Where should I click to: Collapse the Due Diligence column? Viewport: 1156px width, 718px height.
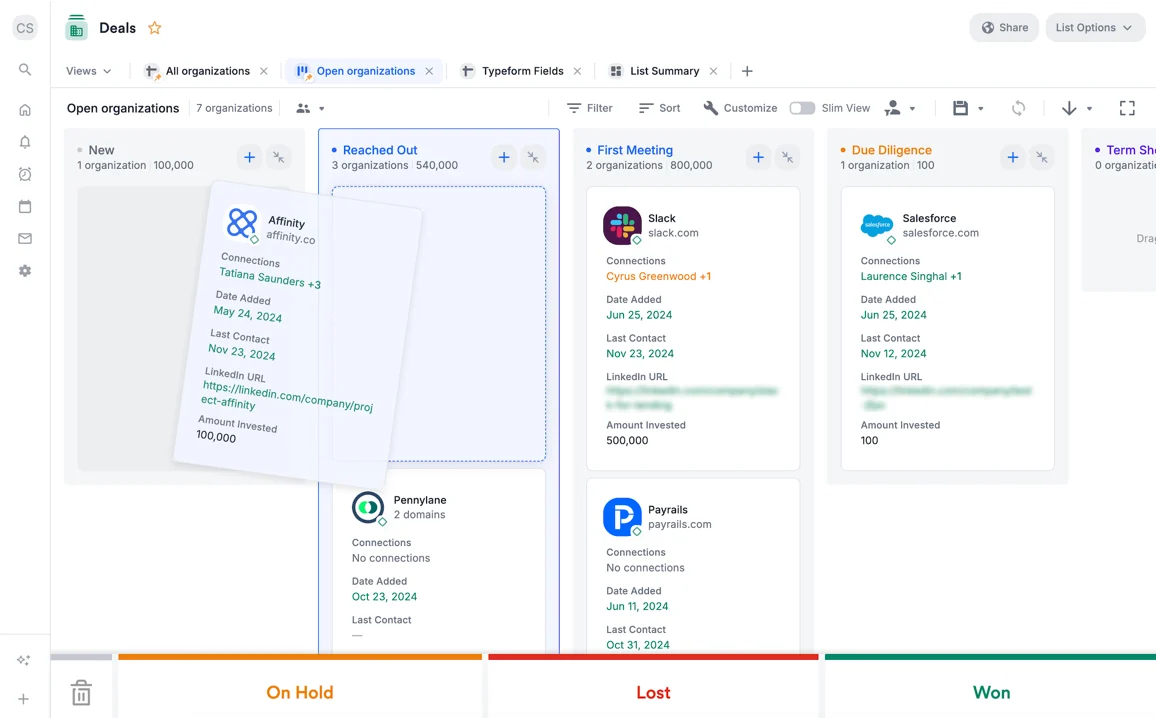tap(1042, 157)
